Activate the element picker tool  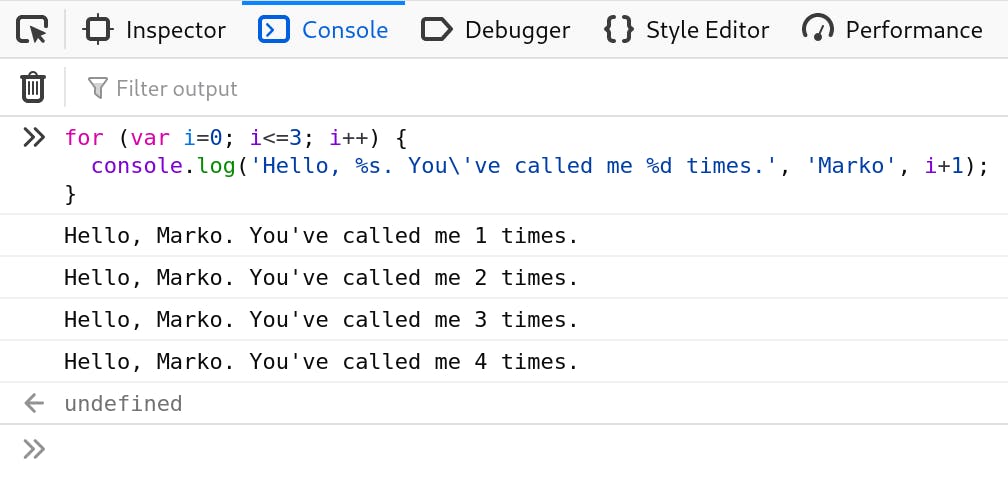click(33, 30)
